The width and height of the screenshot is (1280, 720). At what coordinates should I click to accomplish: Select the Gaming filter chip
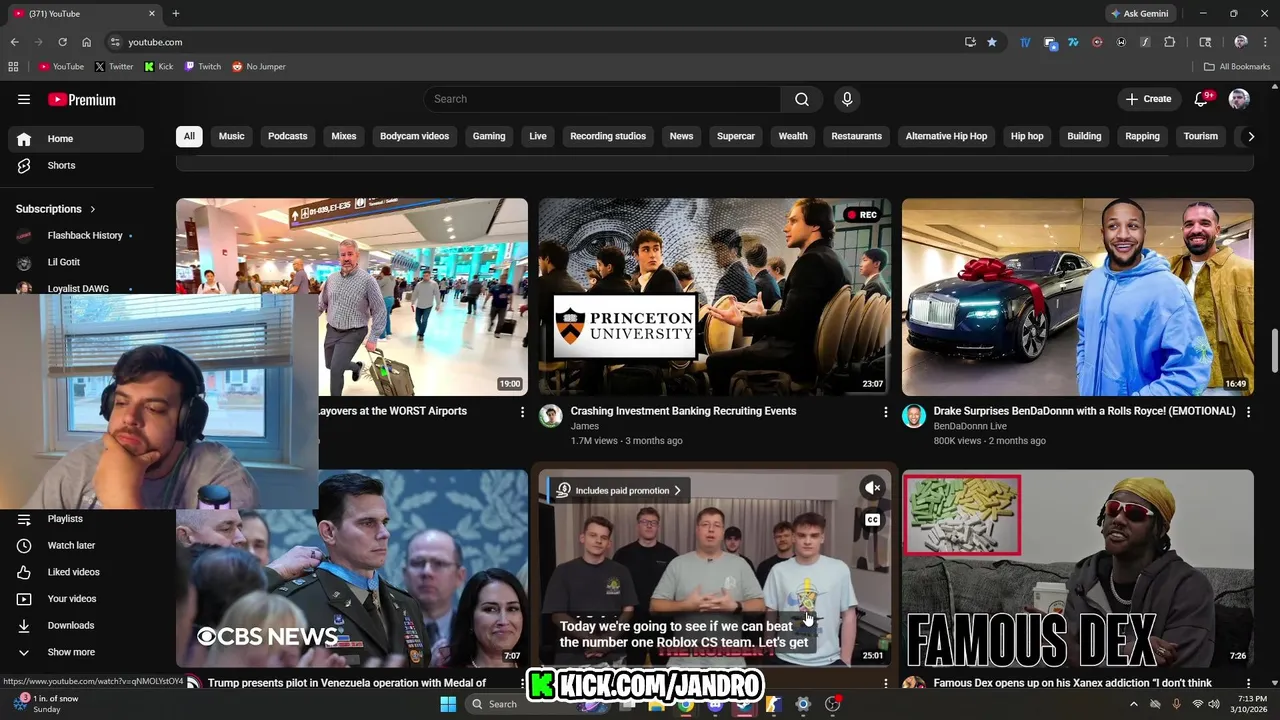(489, 136)
